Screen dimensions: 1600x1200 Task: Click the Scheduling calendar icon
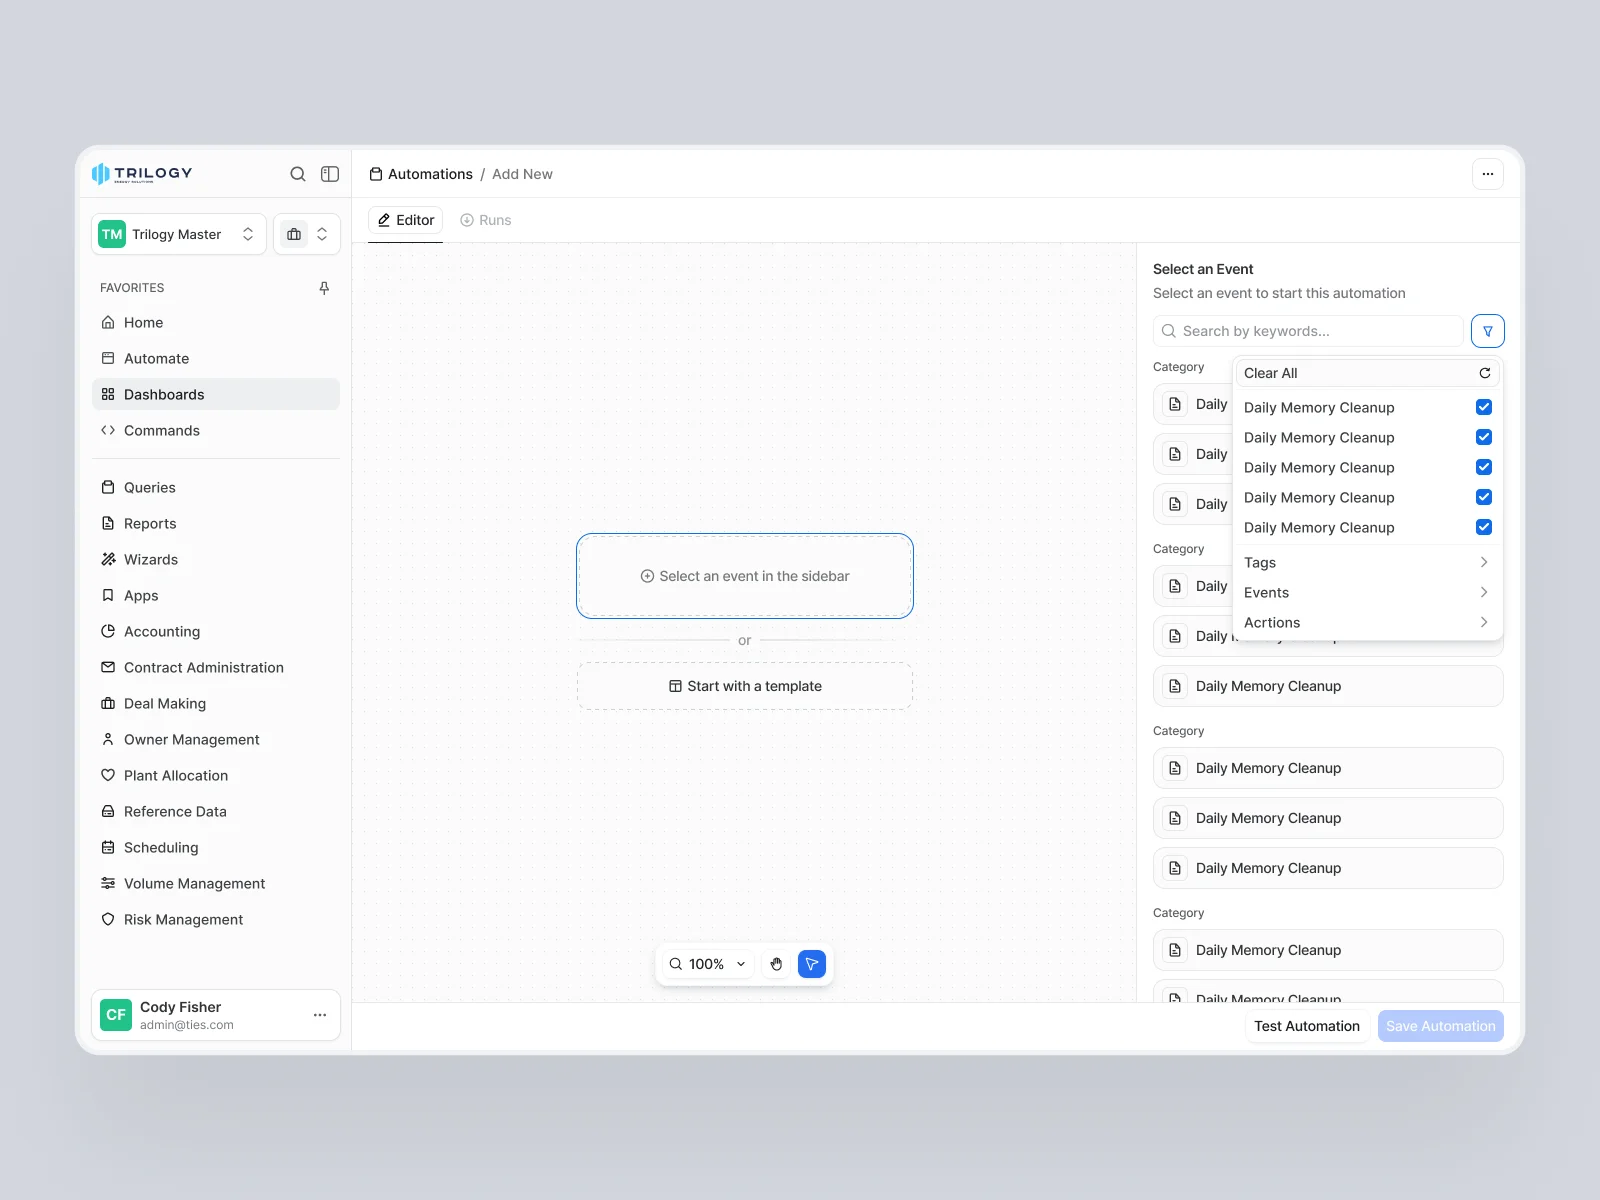(108, 847)
